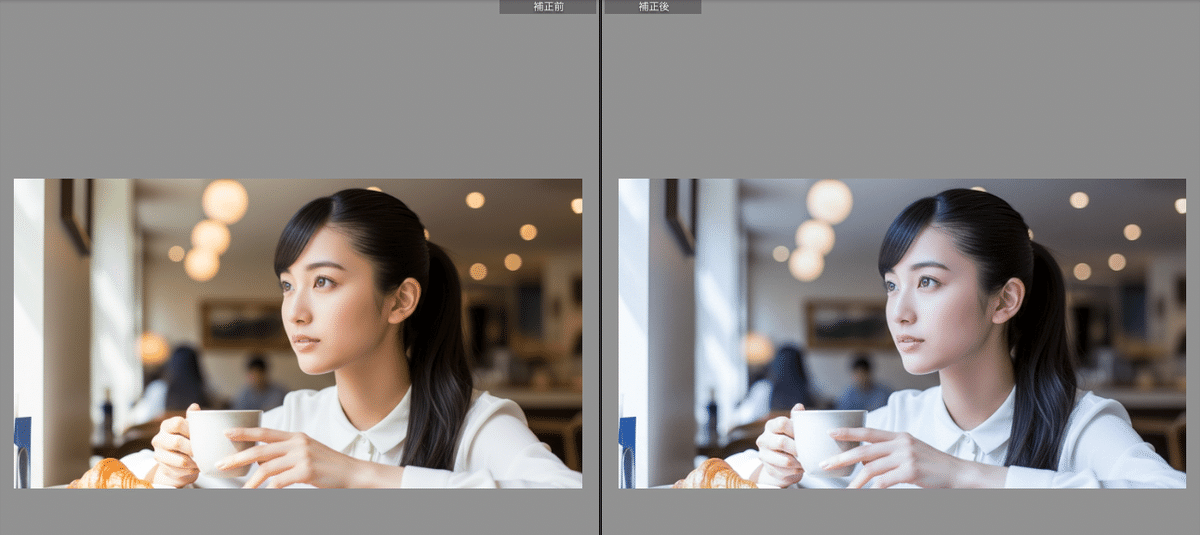Click the shirt collar in the before image
Viewport: 1200px width, 535px height.
point(369,432)
